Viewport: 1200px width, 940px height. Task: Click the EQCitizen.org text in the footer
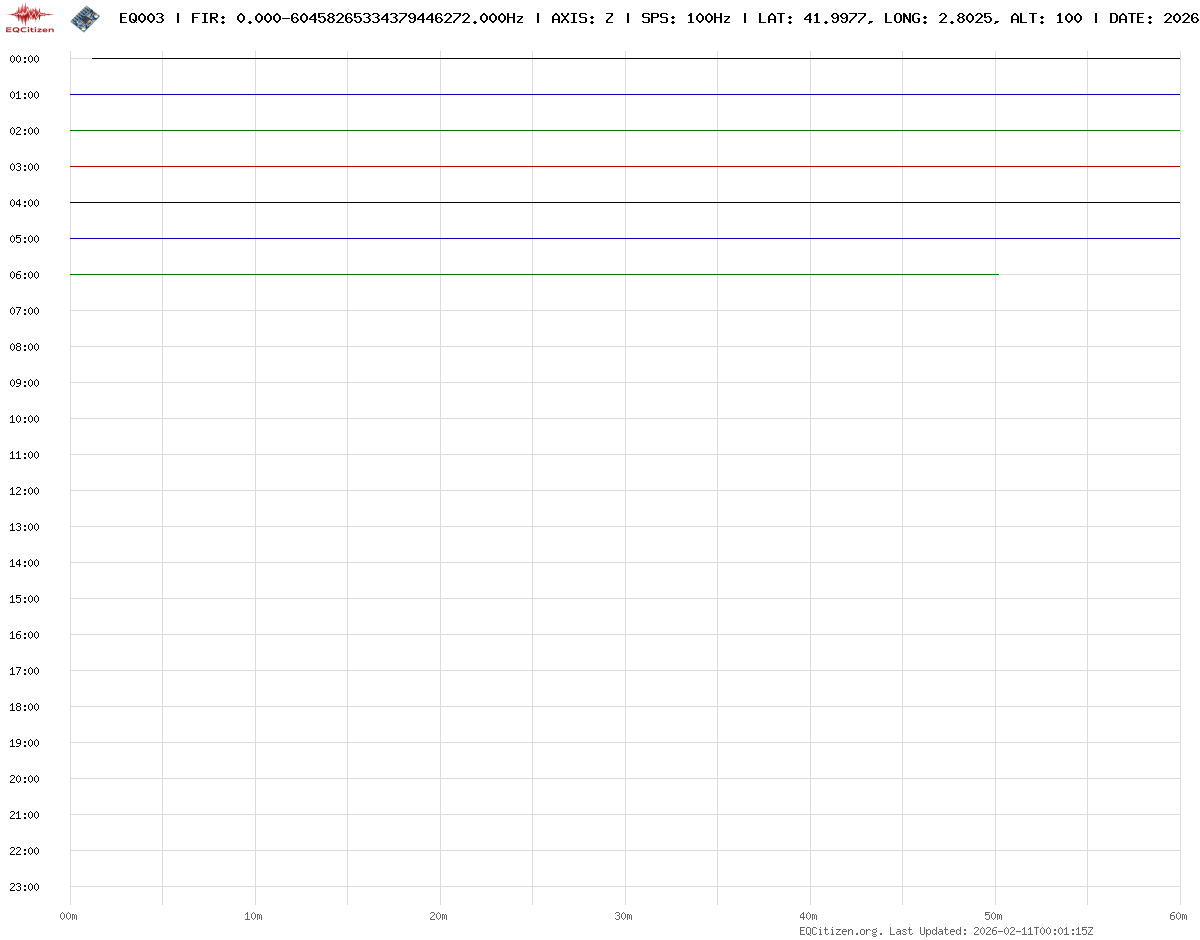click(x=840, y=931)
